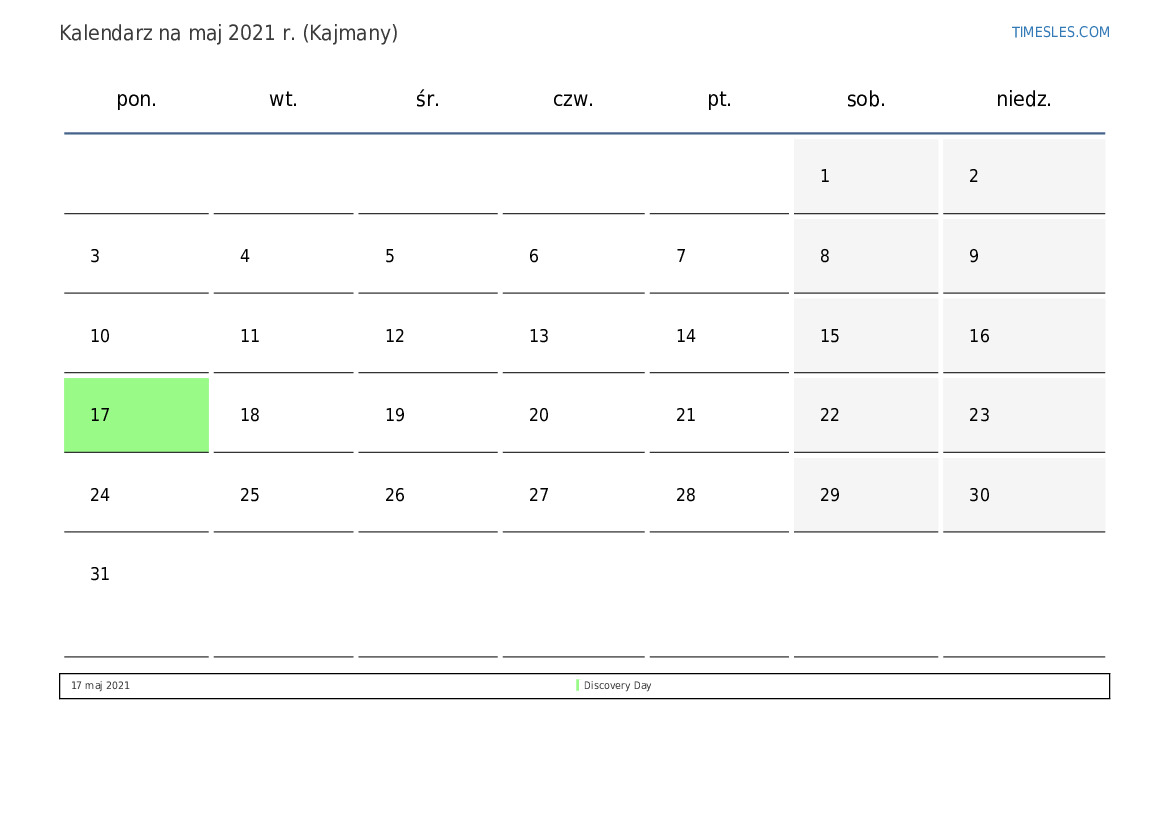Click day 16 in the calendar
Viewport: 1169px width, 827px height.
point(1024,336)
